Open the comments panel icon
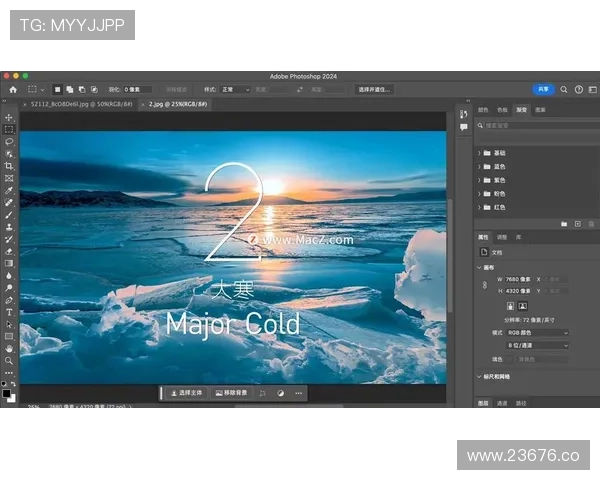This screenshot has height=480, width=600. (463, 127)
